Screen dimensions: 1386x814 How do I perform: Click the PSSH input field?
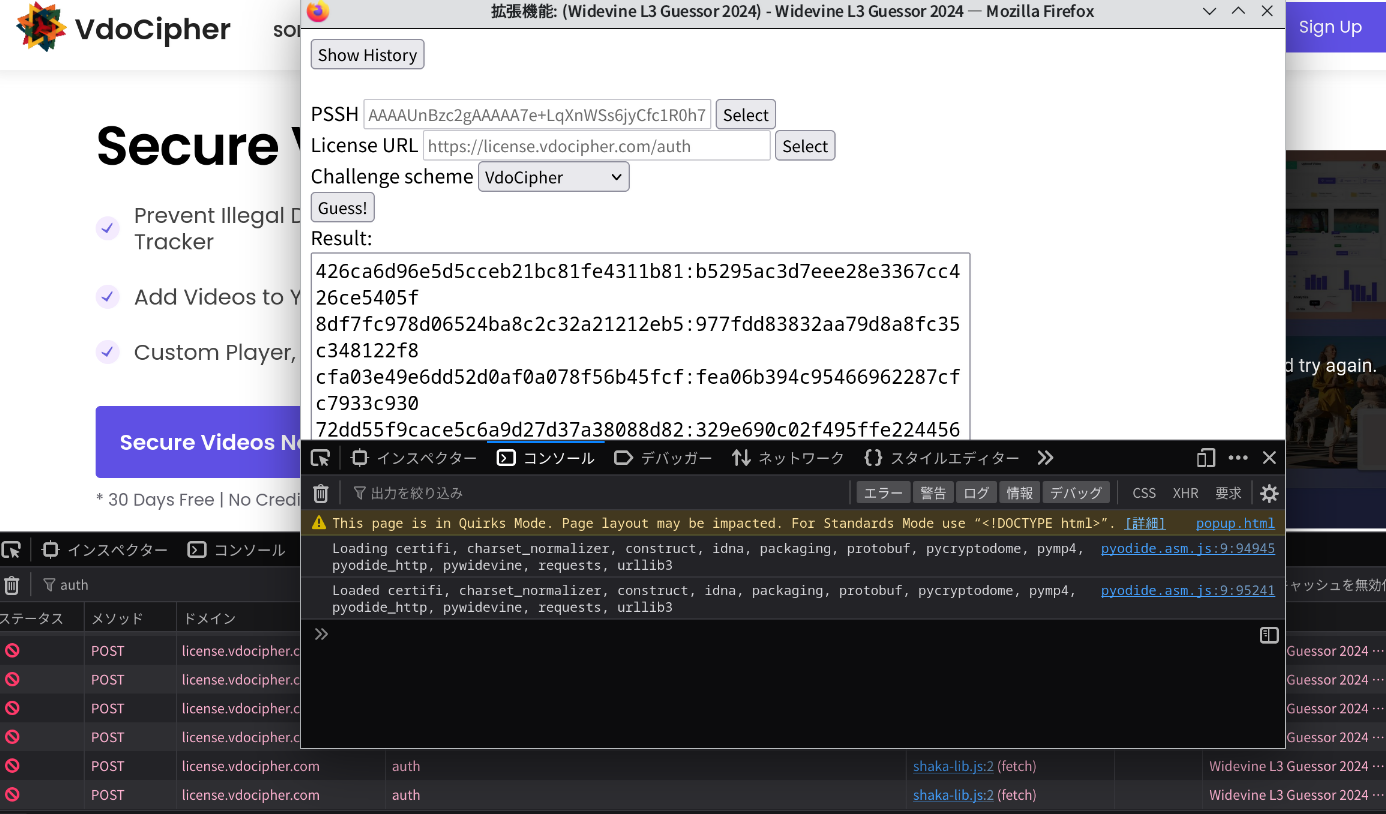(x=537, y=115)
